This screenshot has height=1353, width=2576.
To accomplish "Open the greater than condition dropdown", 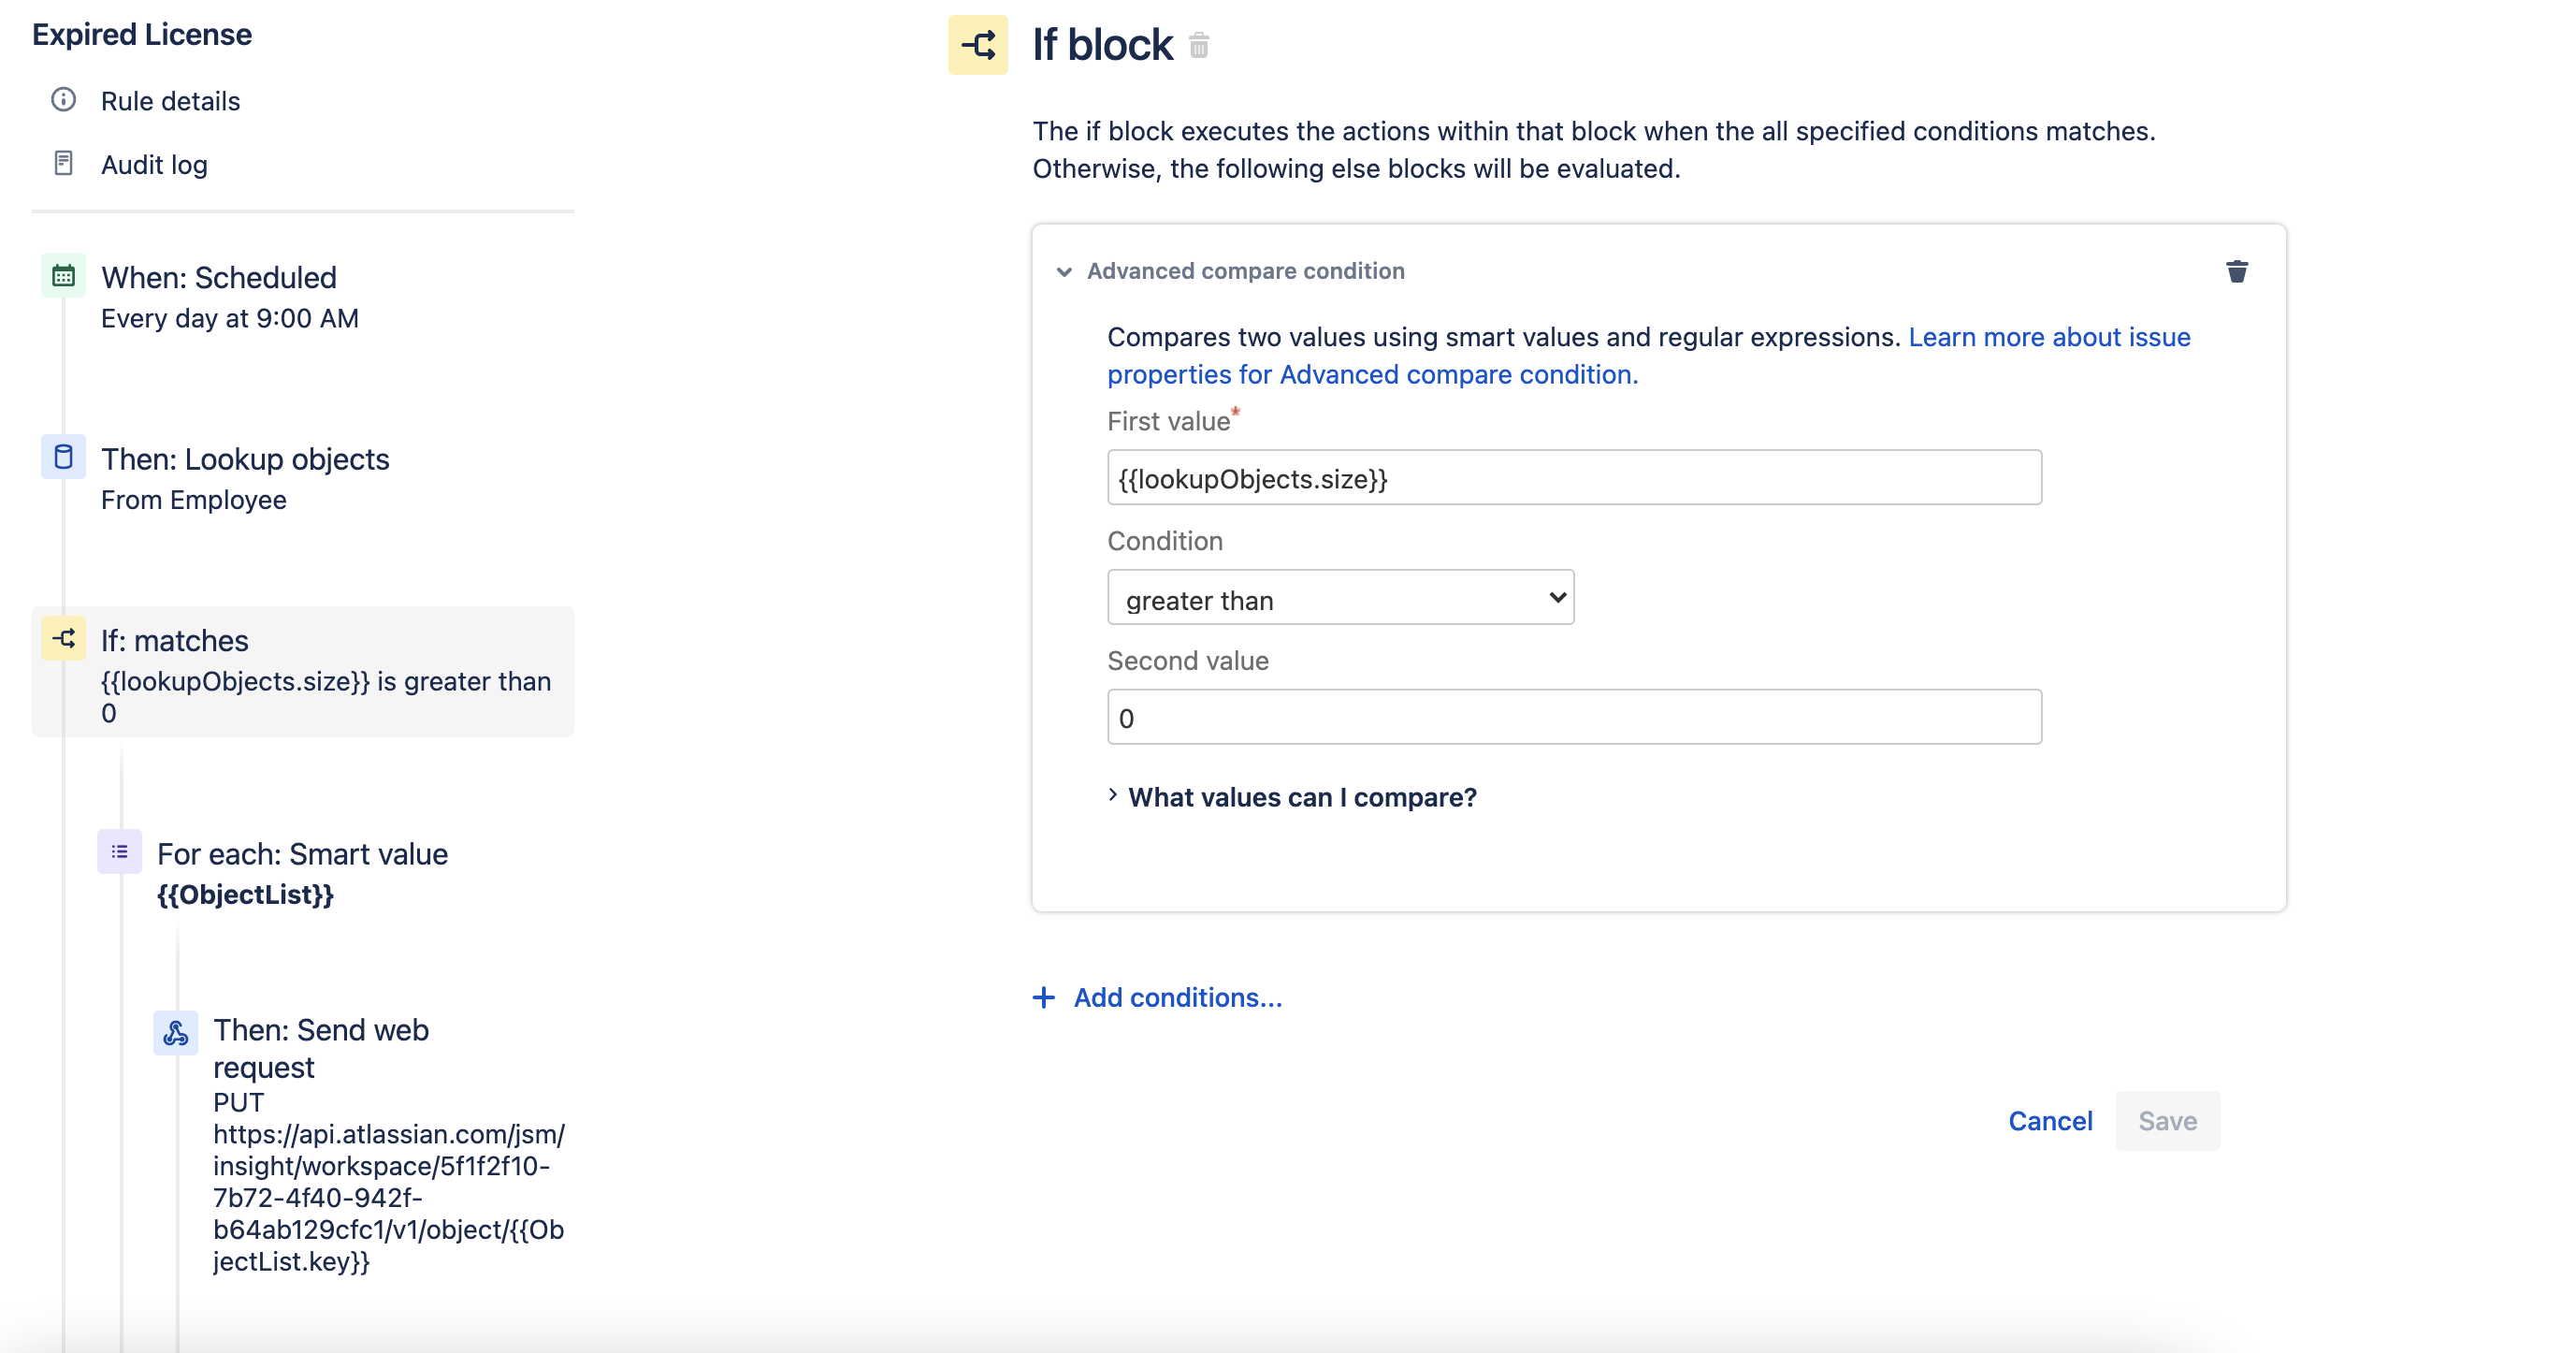I will [x=1340, y=598].
